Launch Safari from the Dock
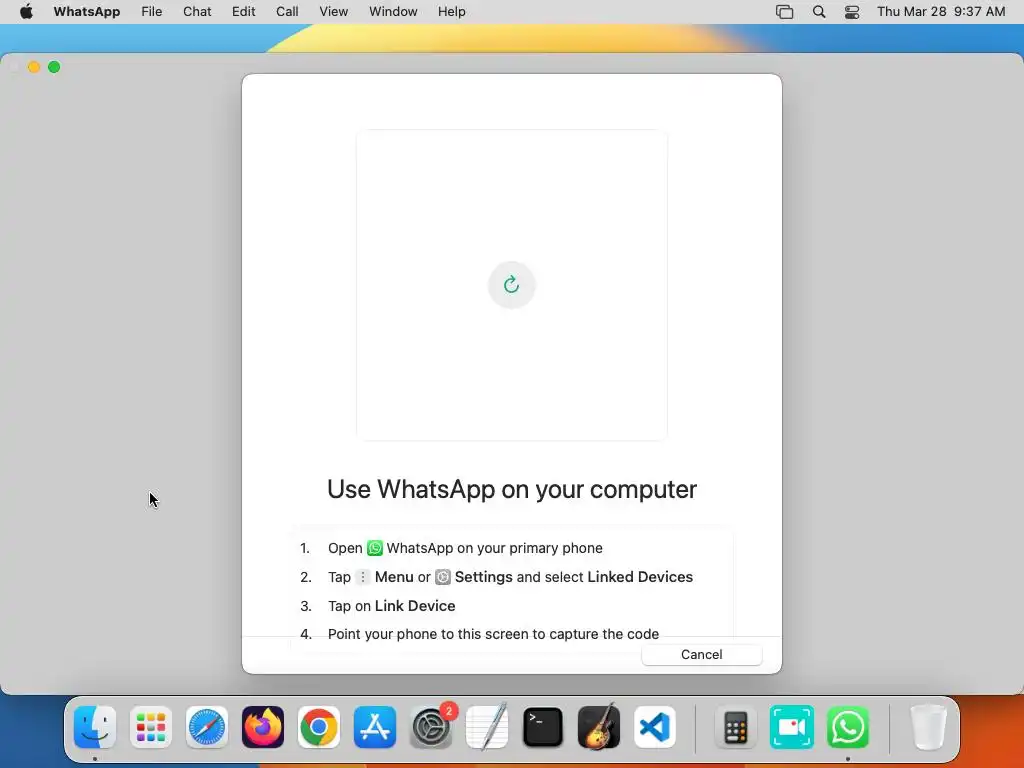The width and height of the screenshot is (1024, 768). (207, 727)
